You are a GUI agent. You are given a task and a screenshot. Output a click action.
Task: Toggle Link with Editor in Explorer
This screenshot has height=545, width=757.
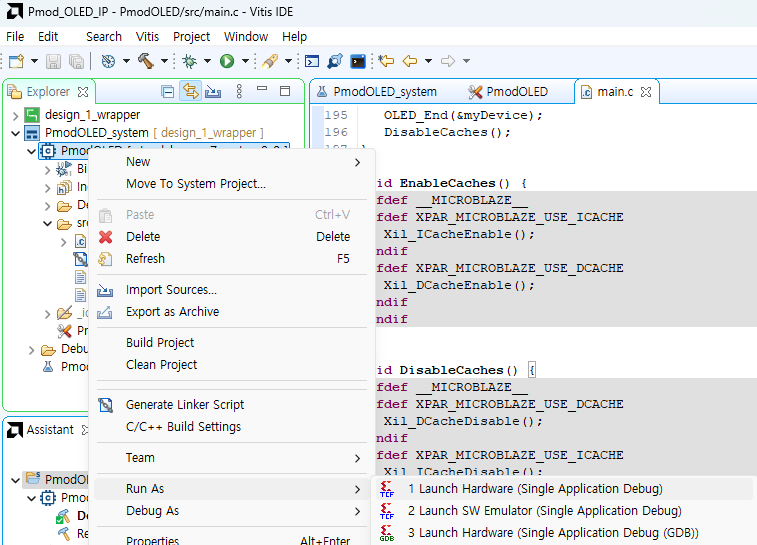pyautogui.click(x=190, y=91)
